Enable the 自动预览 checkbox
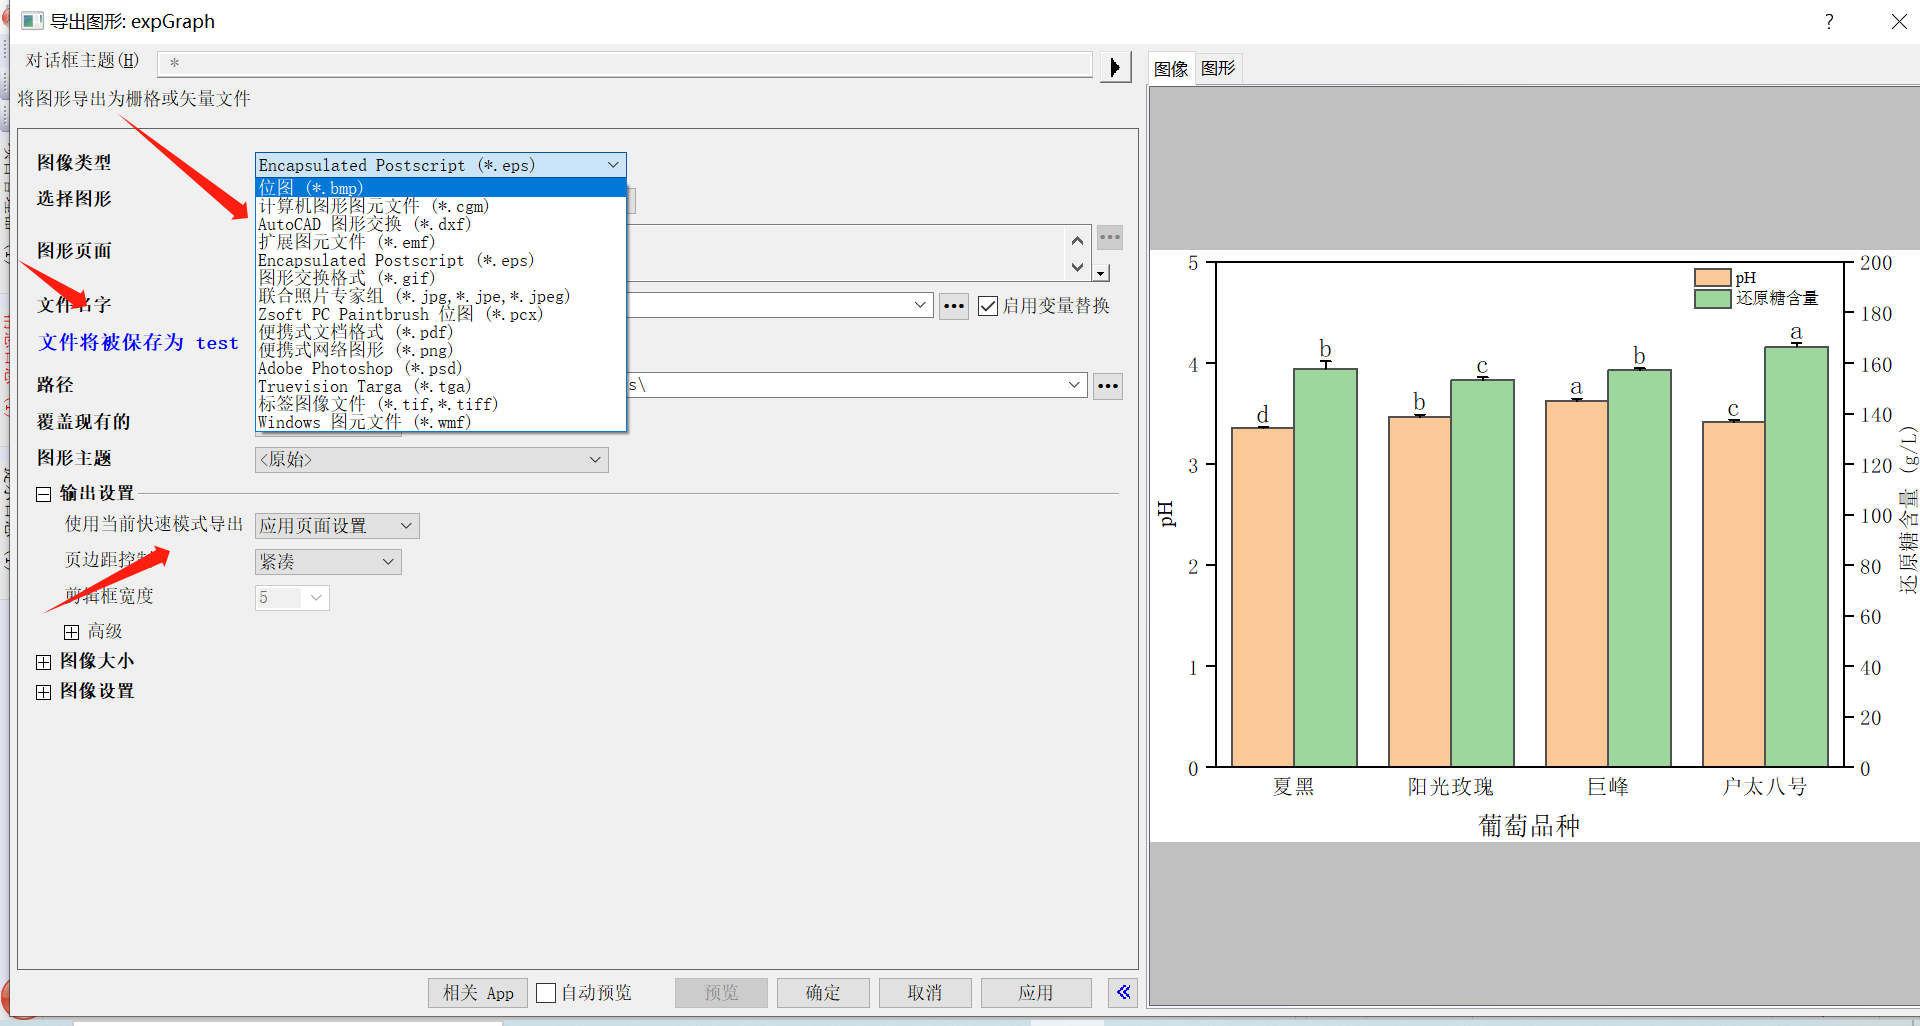Image resolution: width=1920 pixels, height=1026 pixels. pos(546,993)
